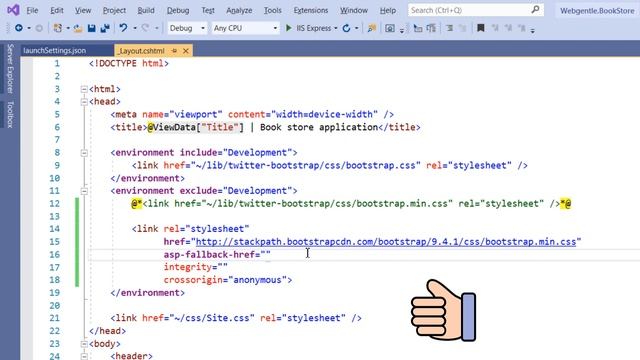Undo the last edit
Image resolution: width=640 pixels, height=360 pixels.
(x=123, y=28)
